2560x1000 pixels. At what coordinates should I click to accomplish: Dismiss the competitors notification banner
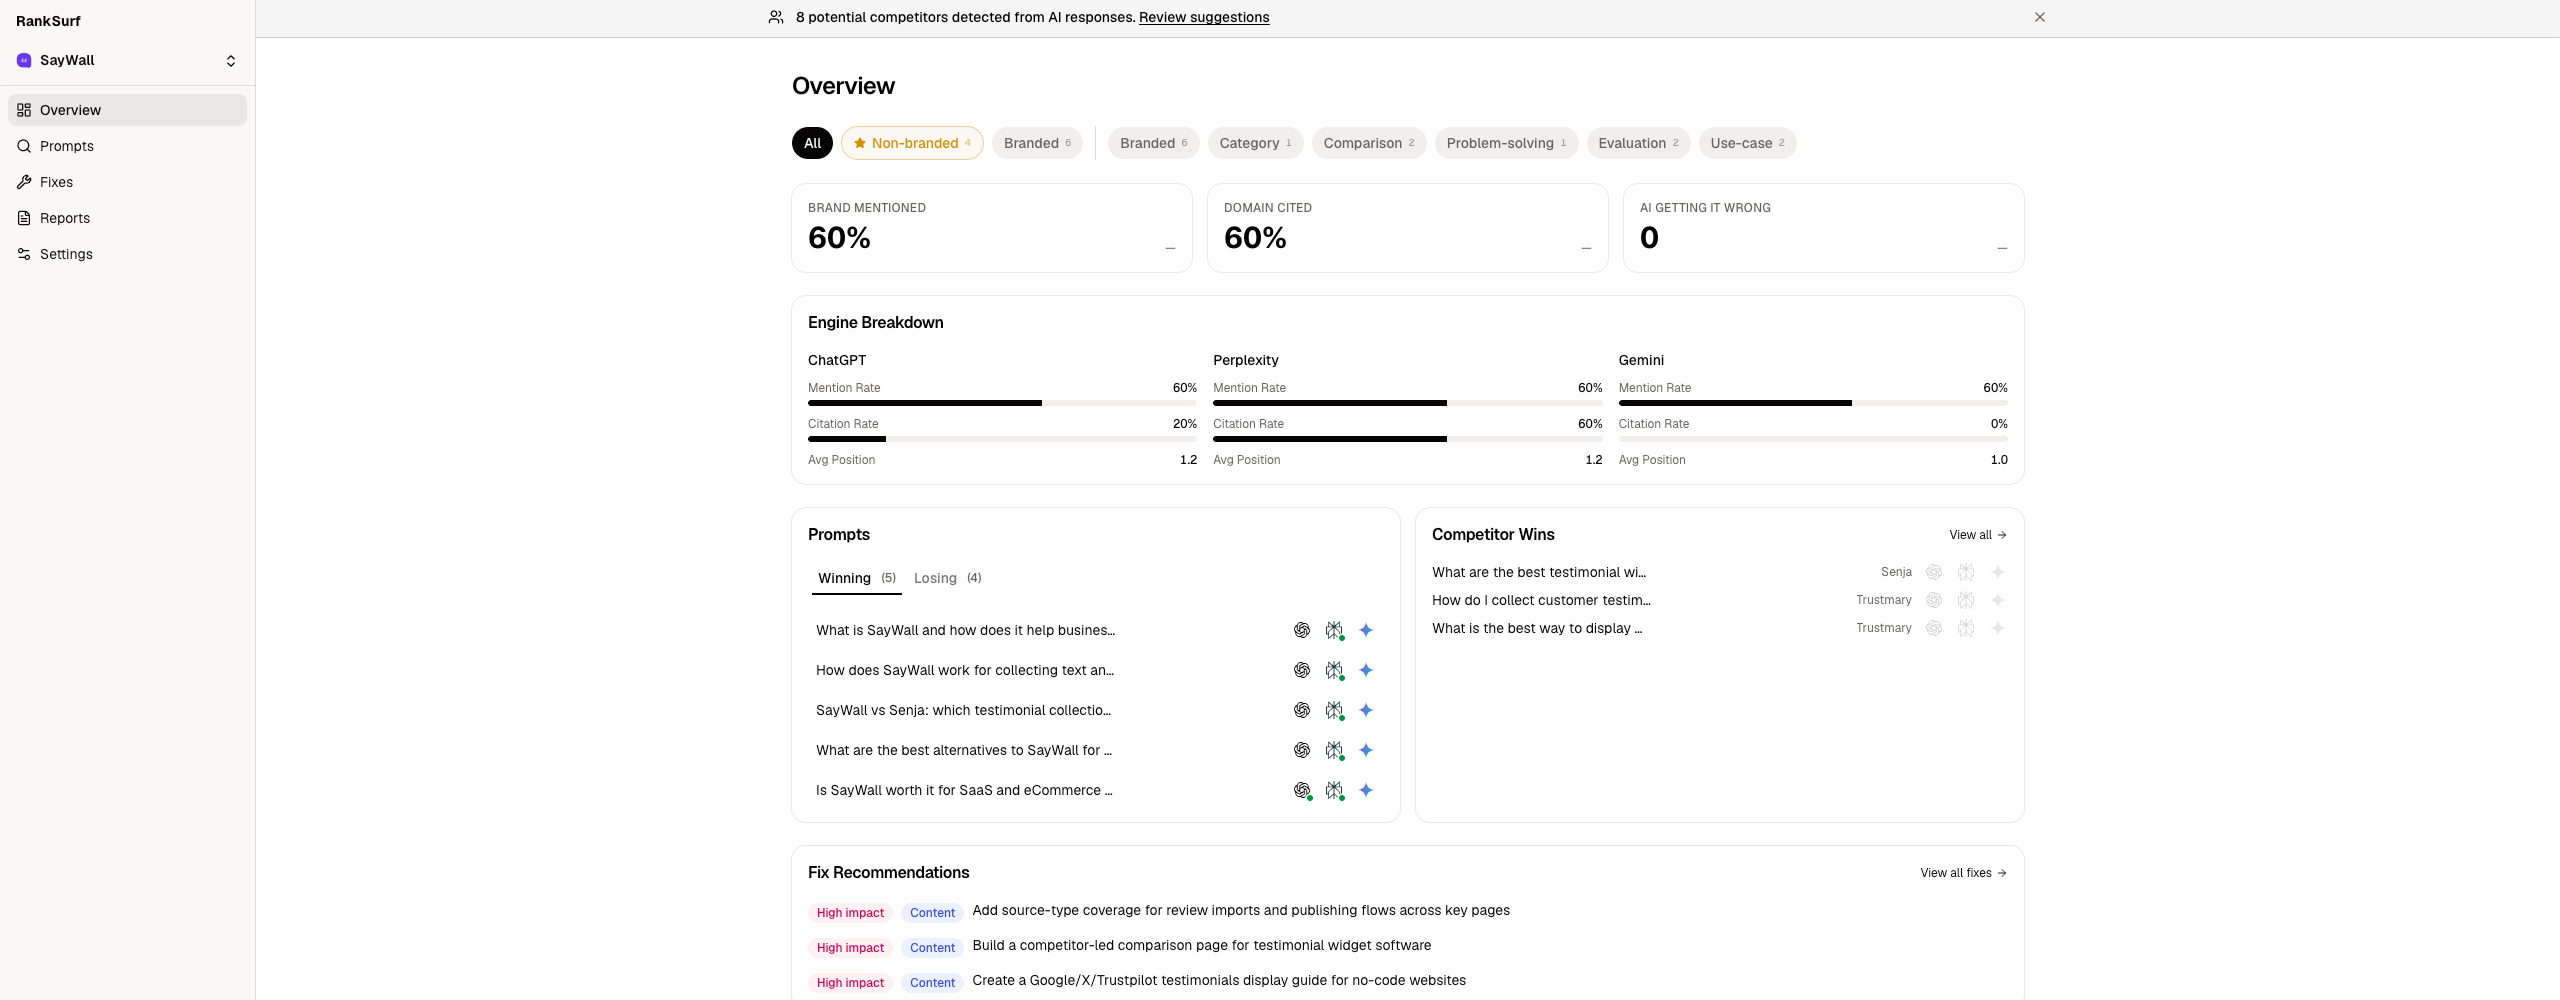[x=2039, y=17]
